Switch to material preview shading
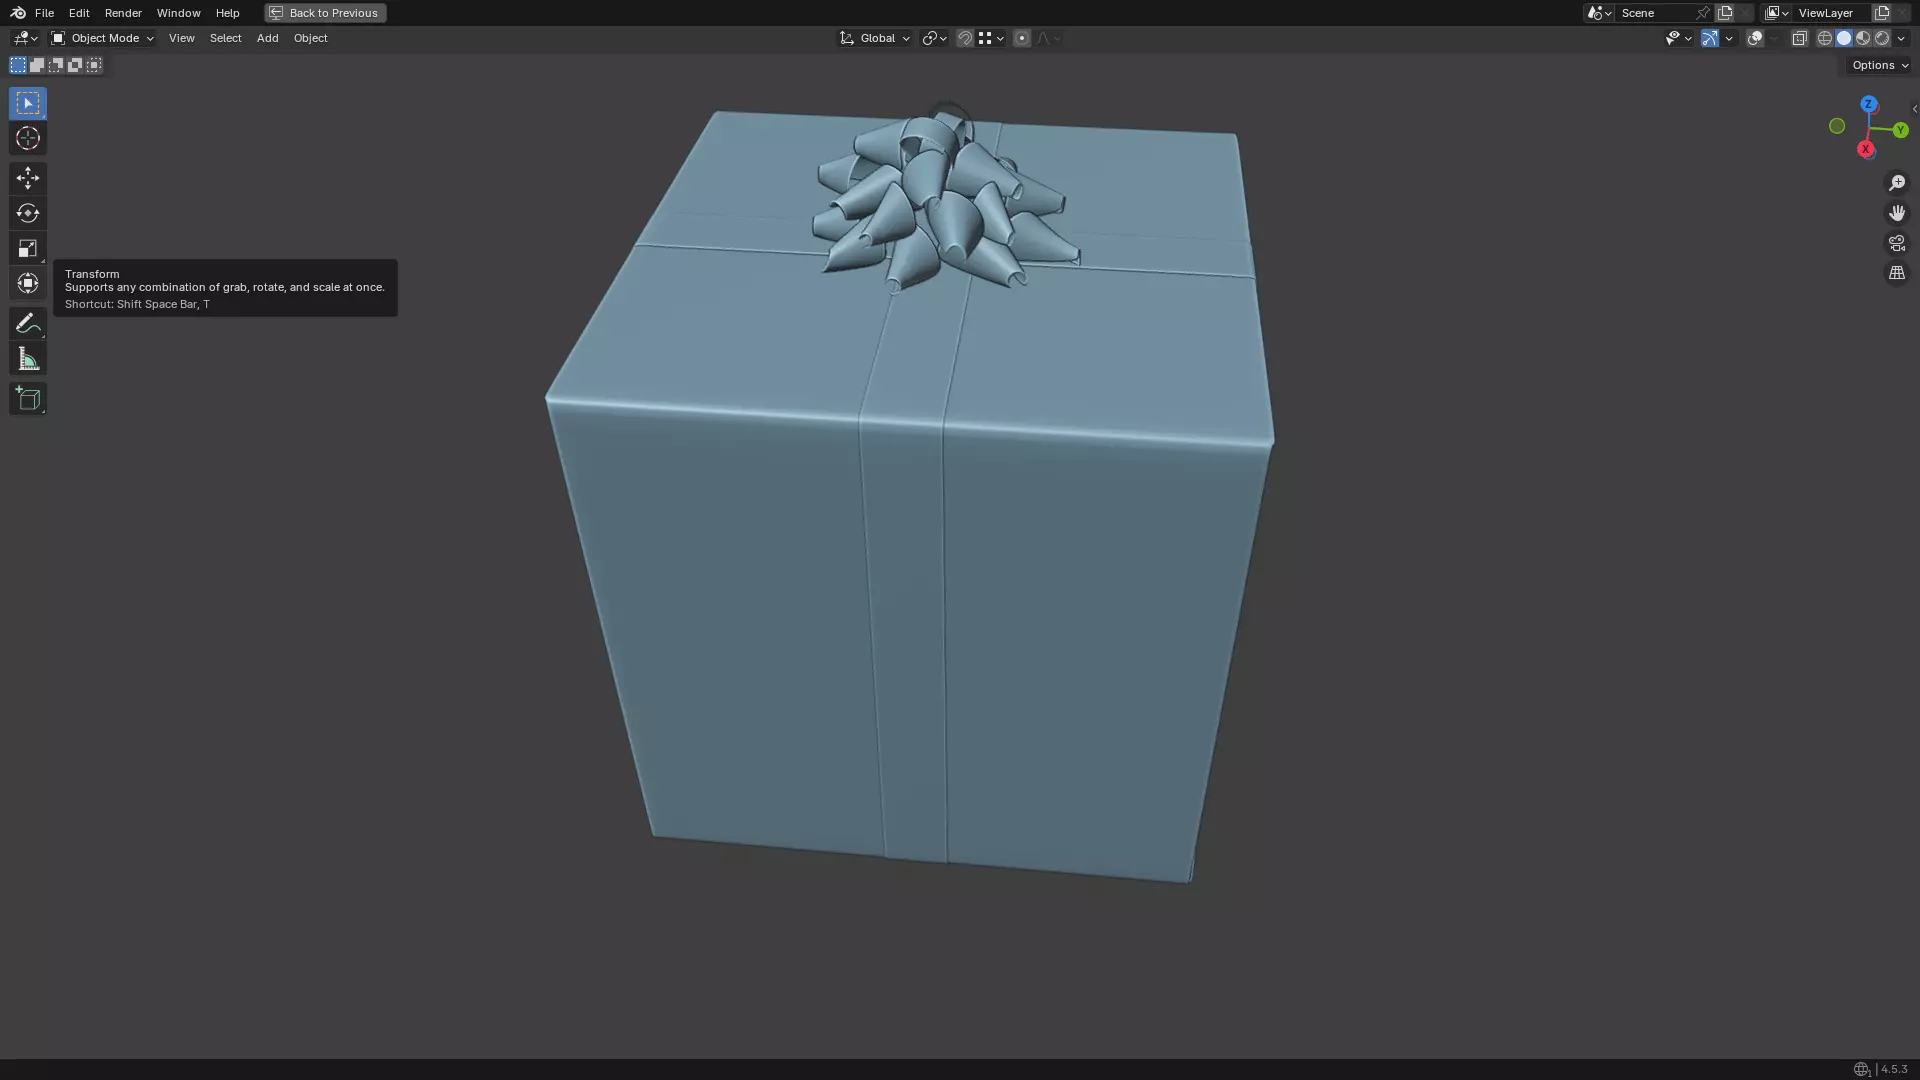Viewport: 1920px width, 1080px height. 1863,38
